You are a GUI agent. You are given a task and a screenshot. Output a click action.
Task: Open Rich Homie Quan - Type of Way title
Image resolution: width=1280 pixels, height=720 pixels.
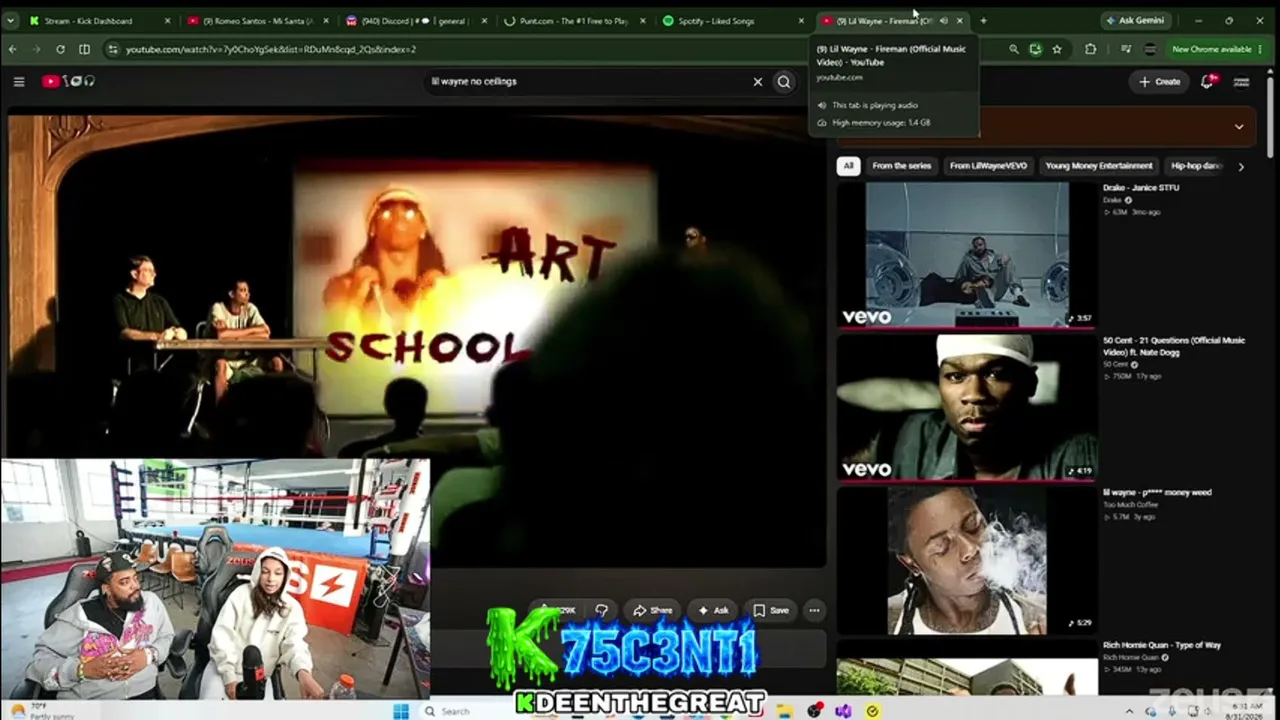point(1162,645)
